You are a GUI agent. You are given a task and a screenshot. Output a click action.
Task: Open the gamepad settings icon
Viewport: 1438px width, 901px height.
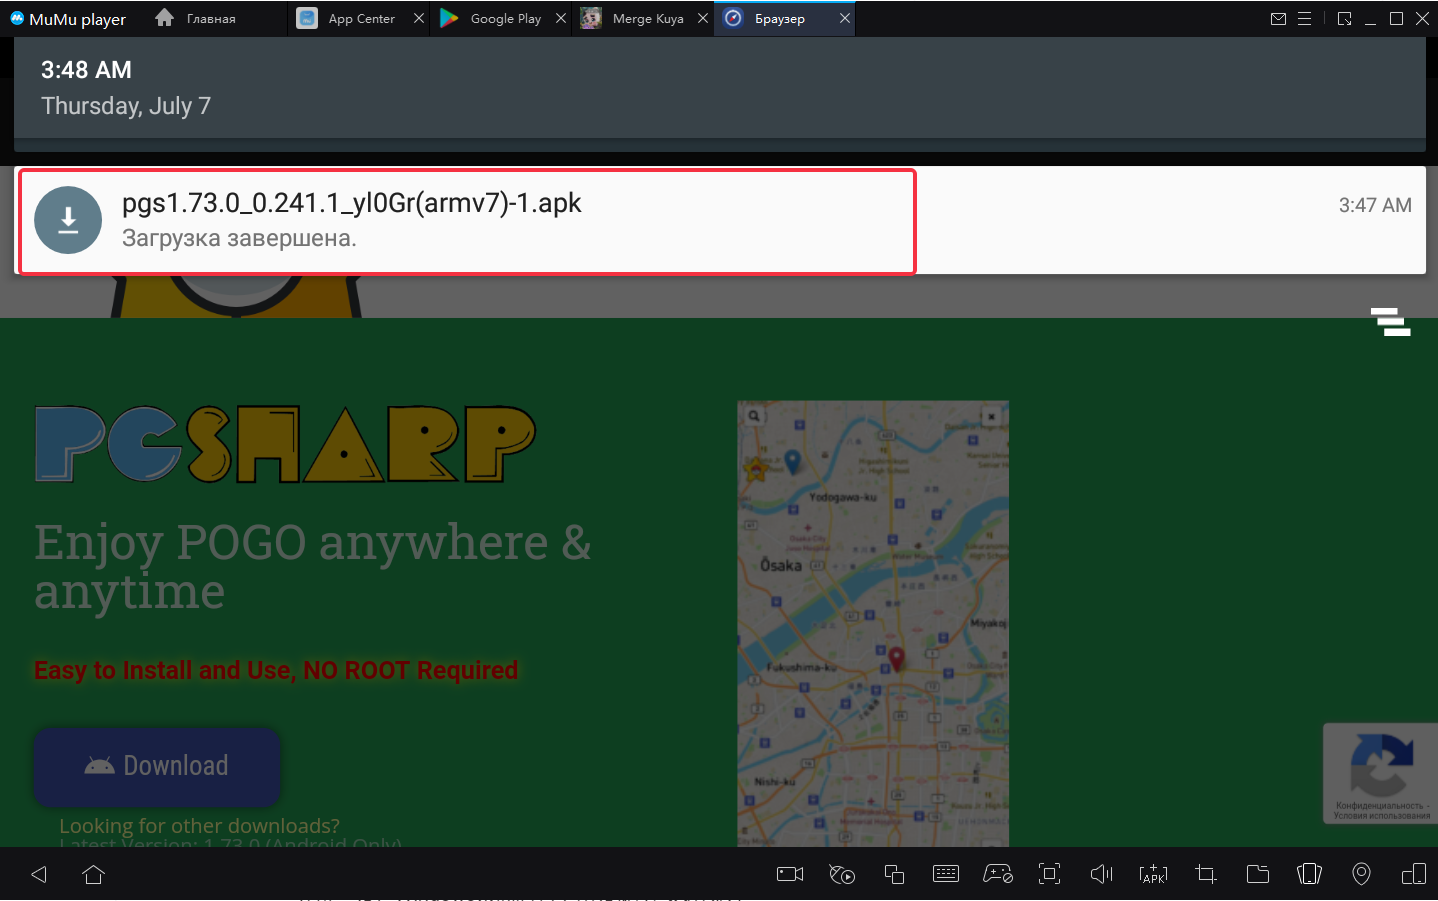[998, 874]
